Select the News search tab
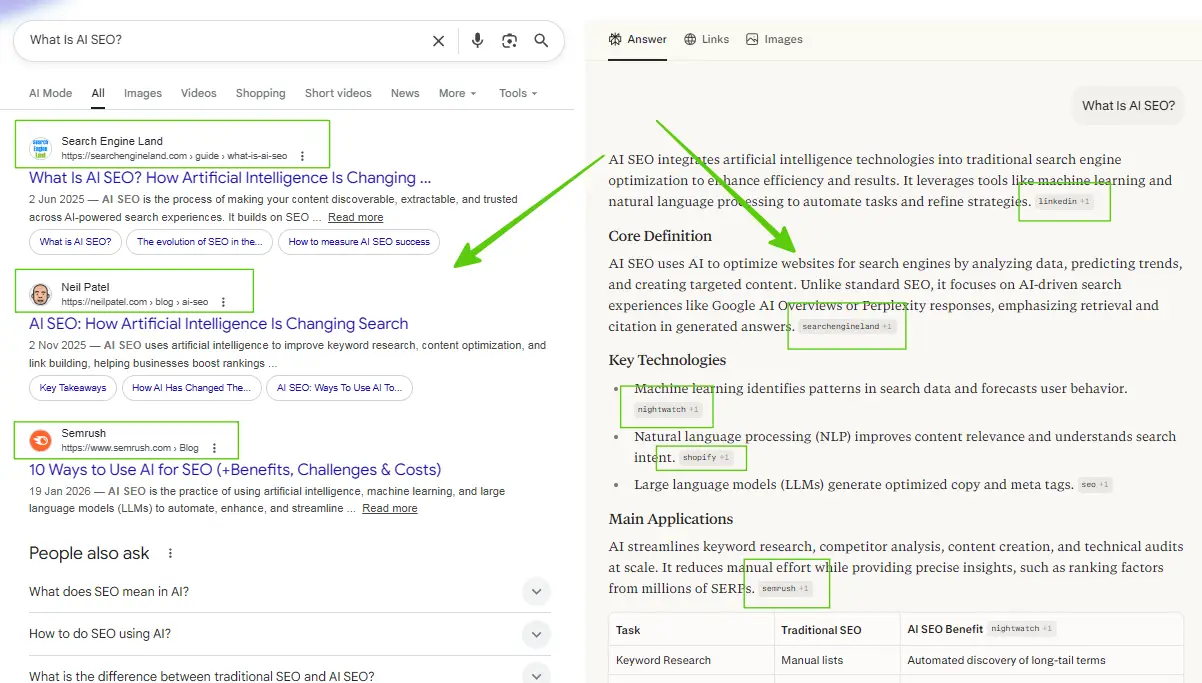Screen dimensions: 1202x683 coord(404,93)
